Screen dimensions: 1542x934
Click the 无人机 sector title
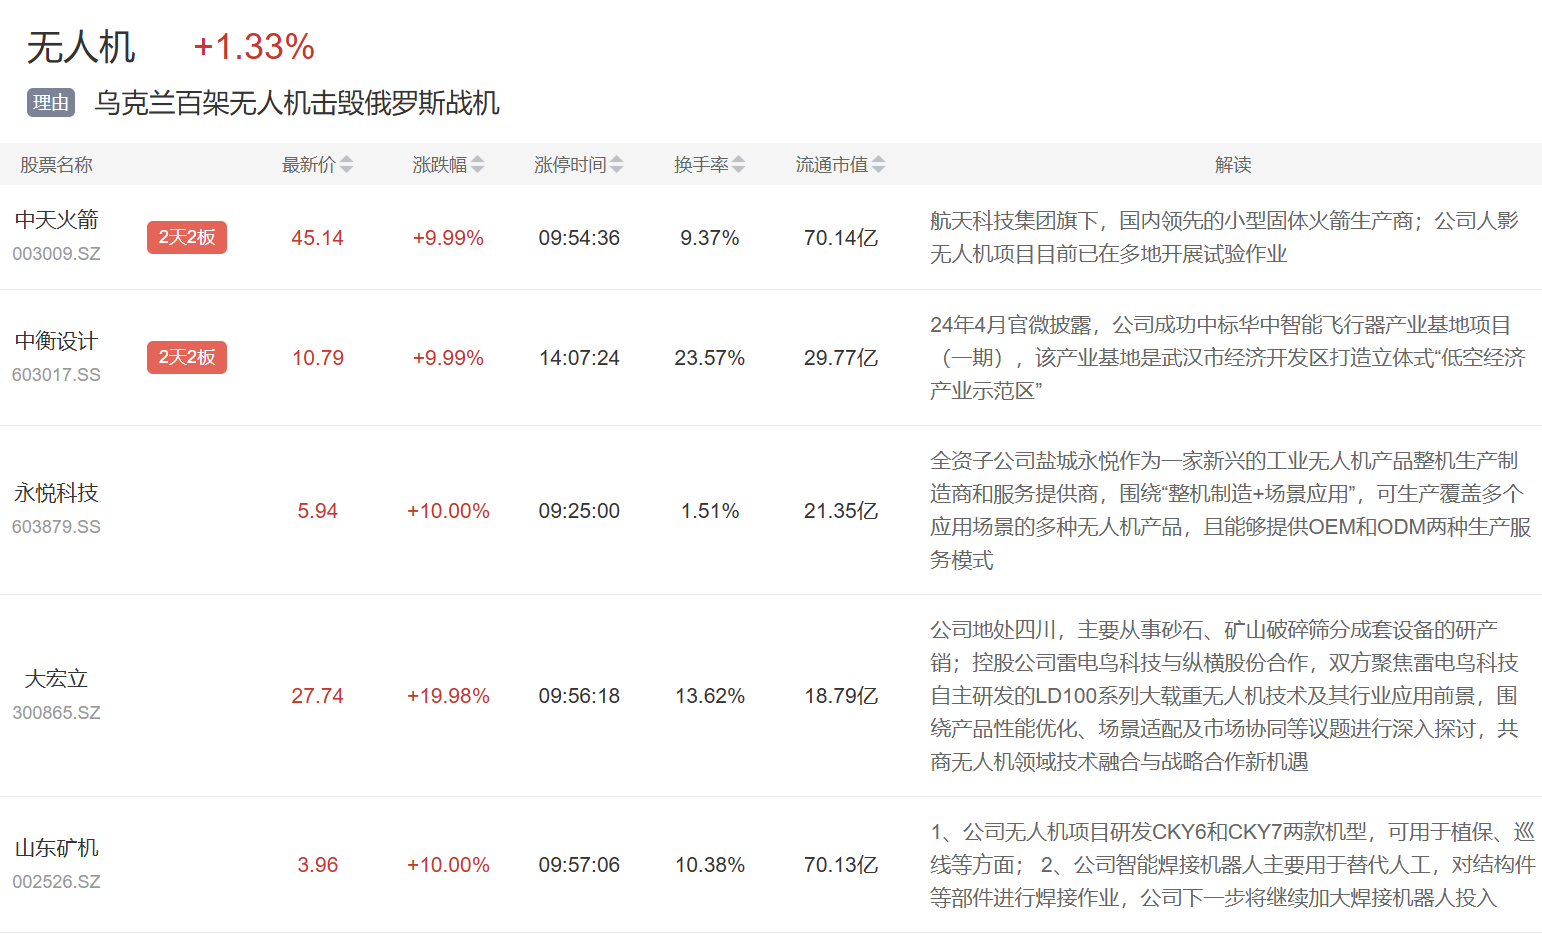point(81,47)
